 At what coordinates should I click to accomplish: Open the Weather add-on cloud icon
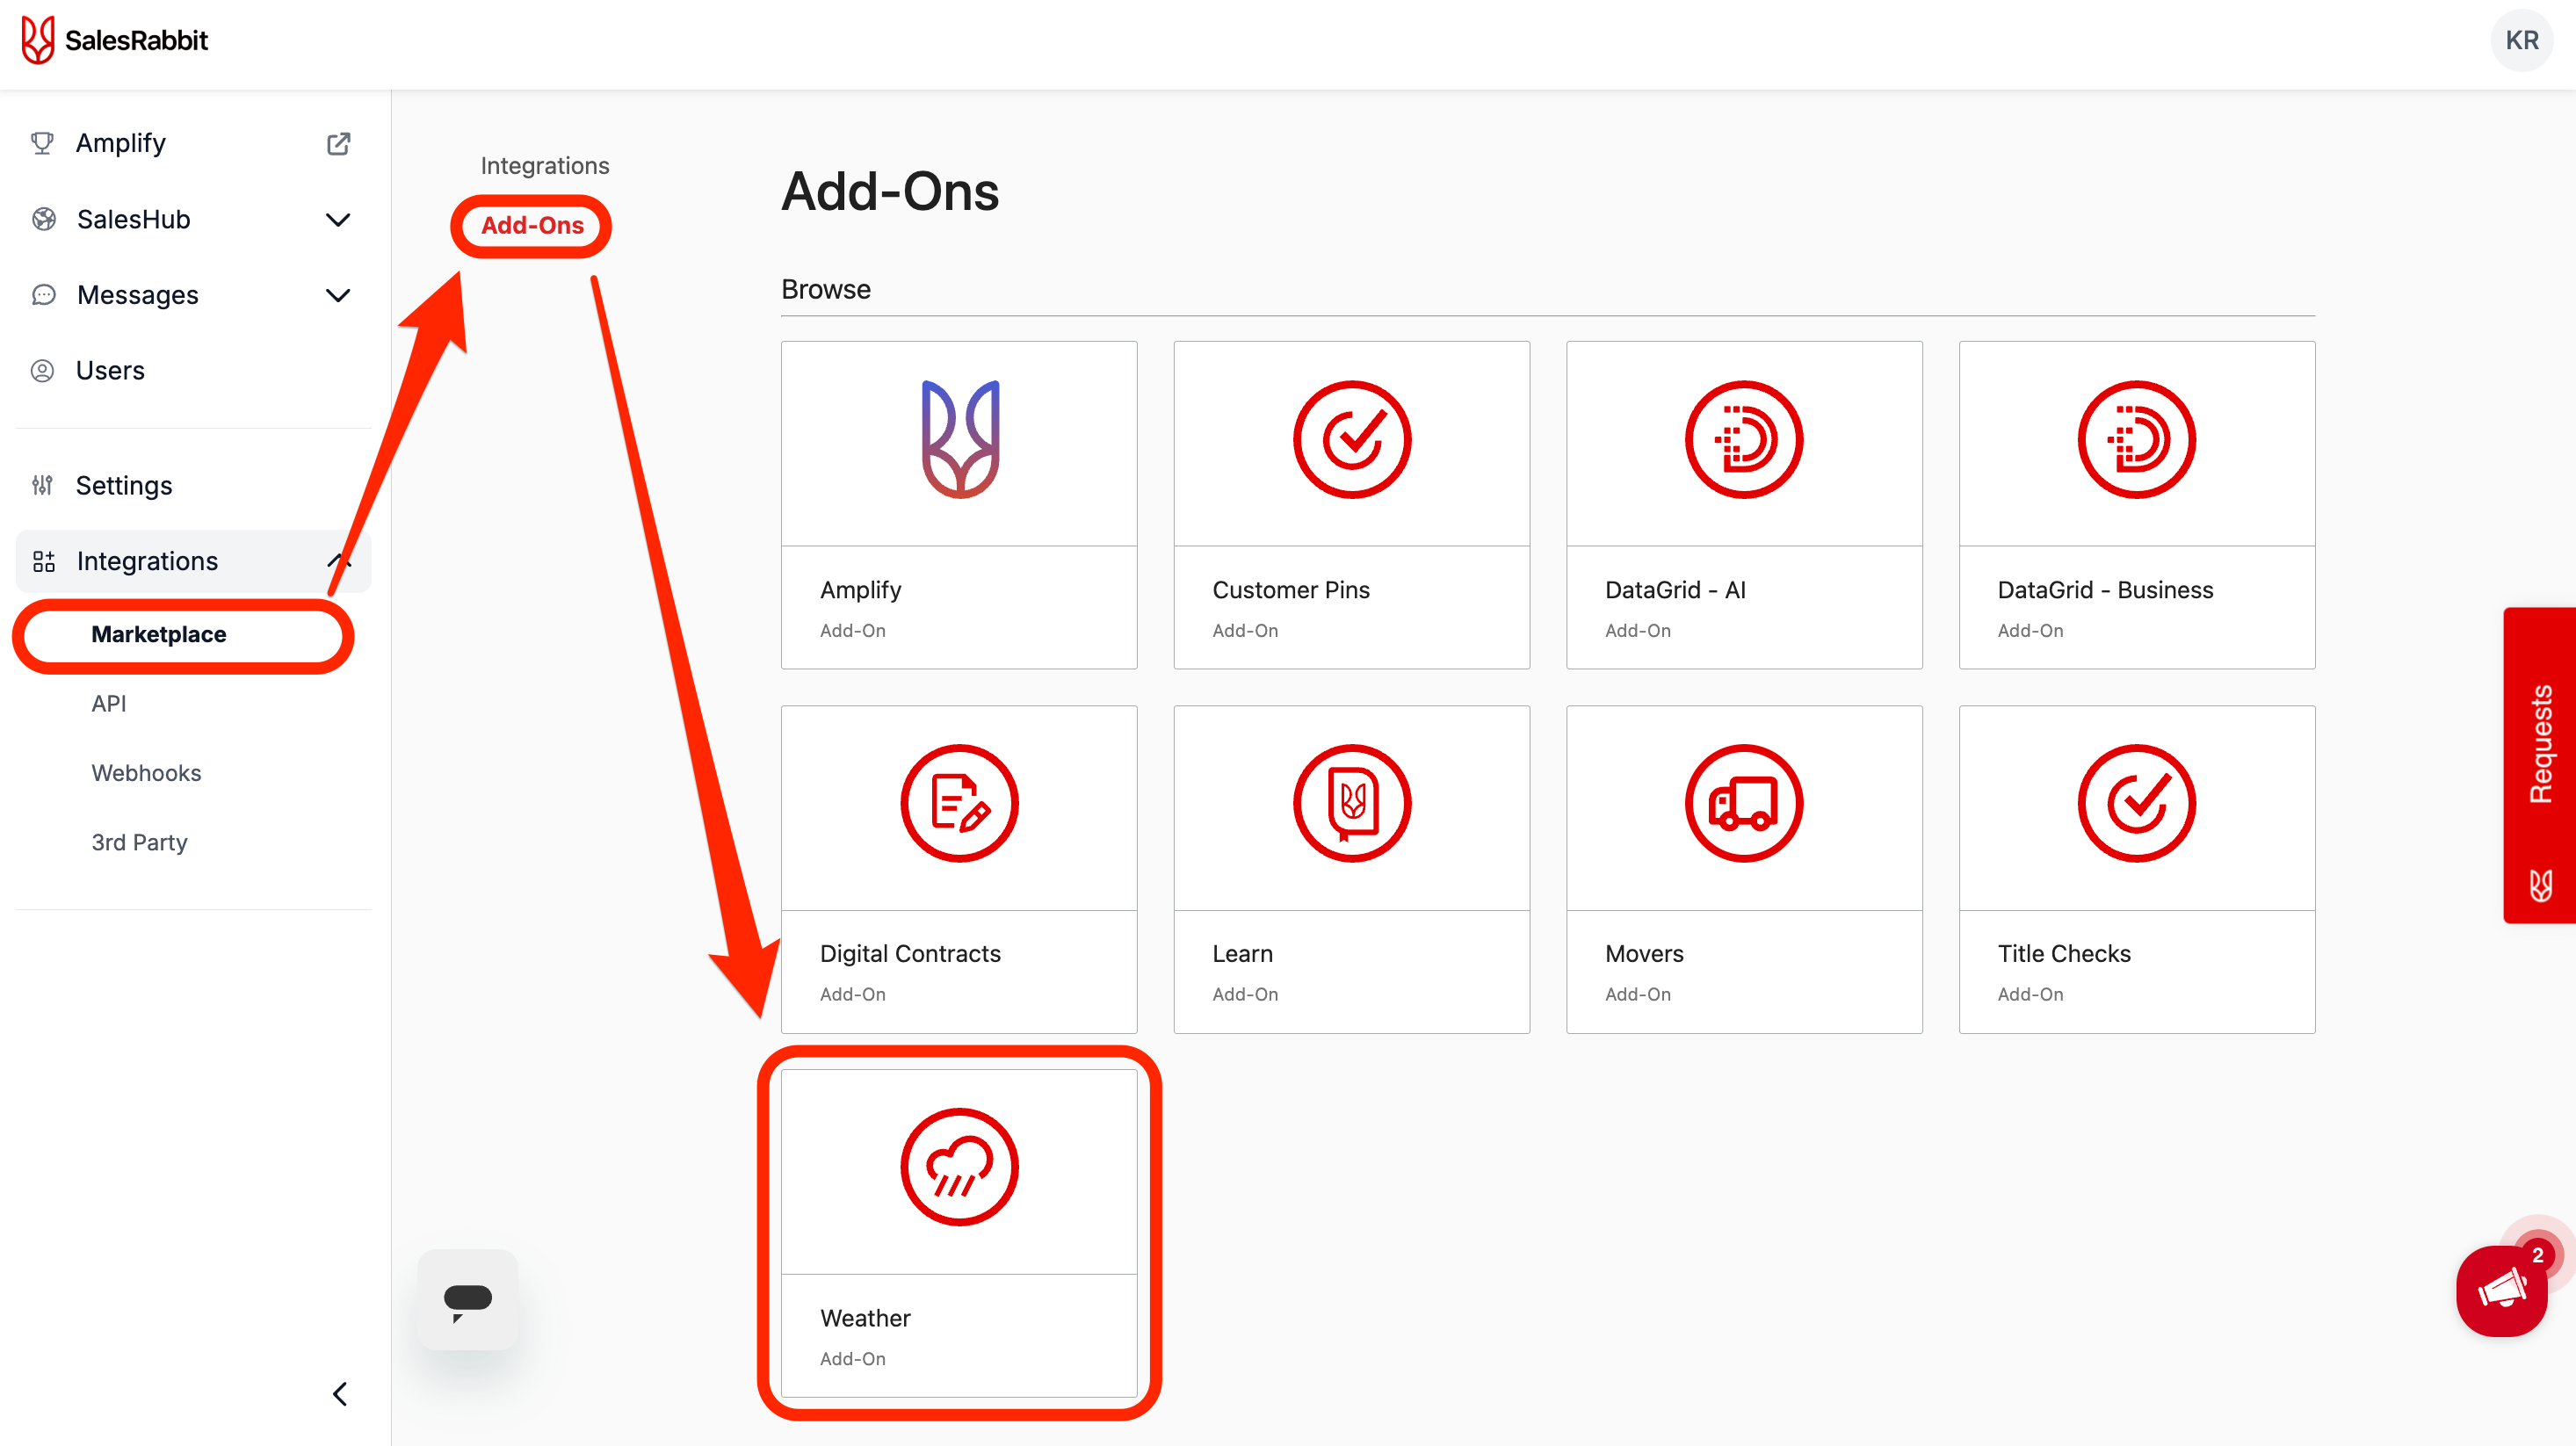[958, 1166]
